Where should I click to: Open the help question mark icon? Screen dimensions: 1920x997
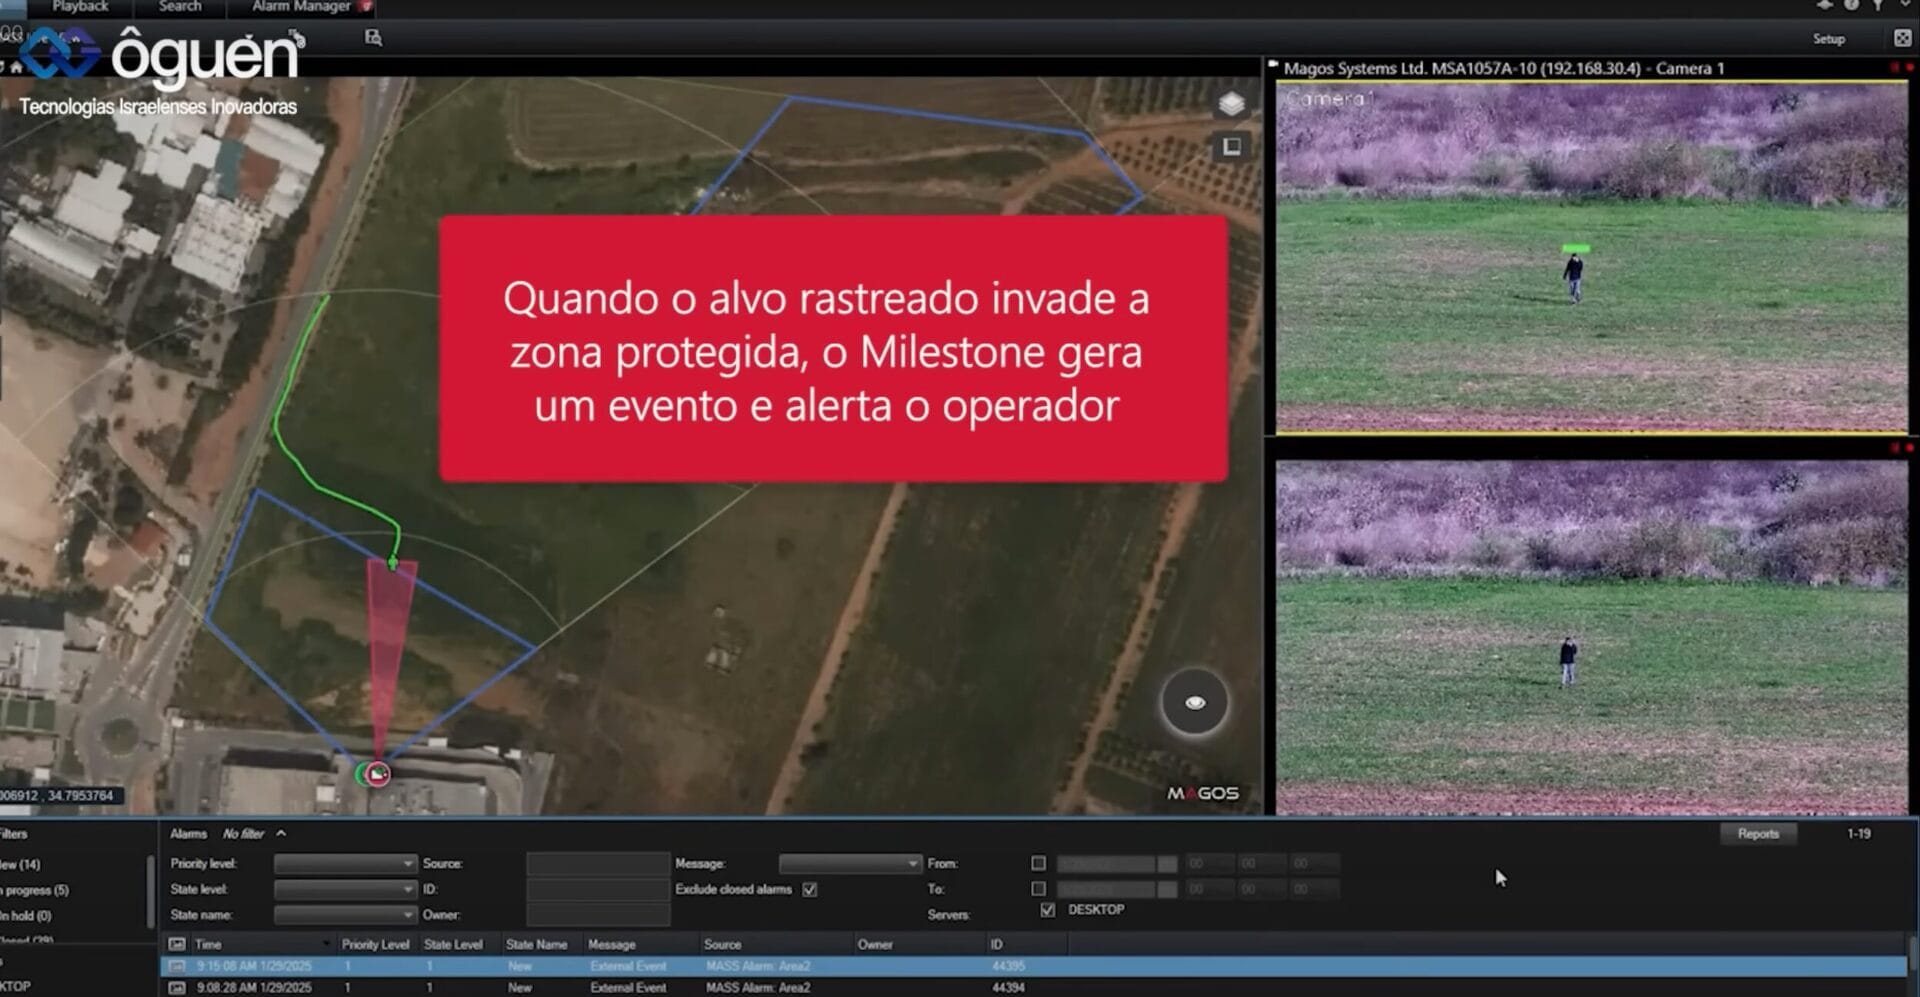coord(1851,6)
